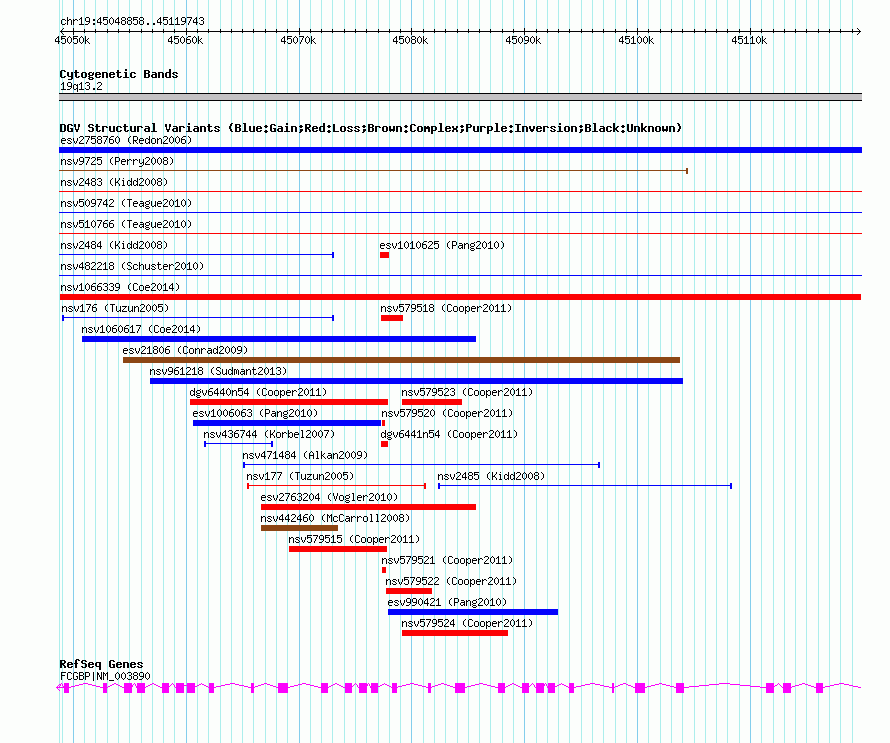Select nsv436744 (Korbel2007) label

coord(269,434)
